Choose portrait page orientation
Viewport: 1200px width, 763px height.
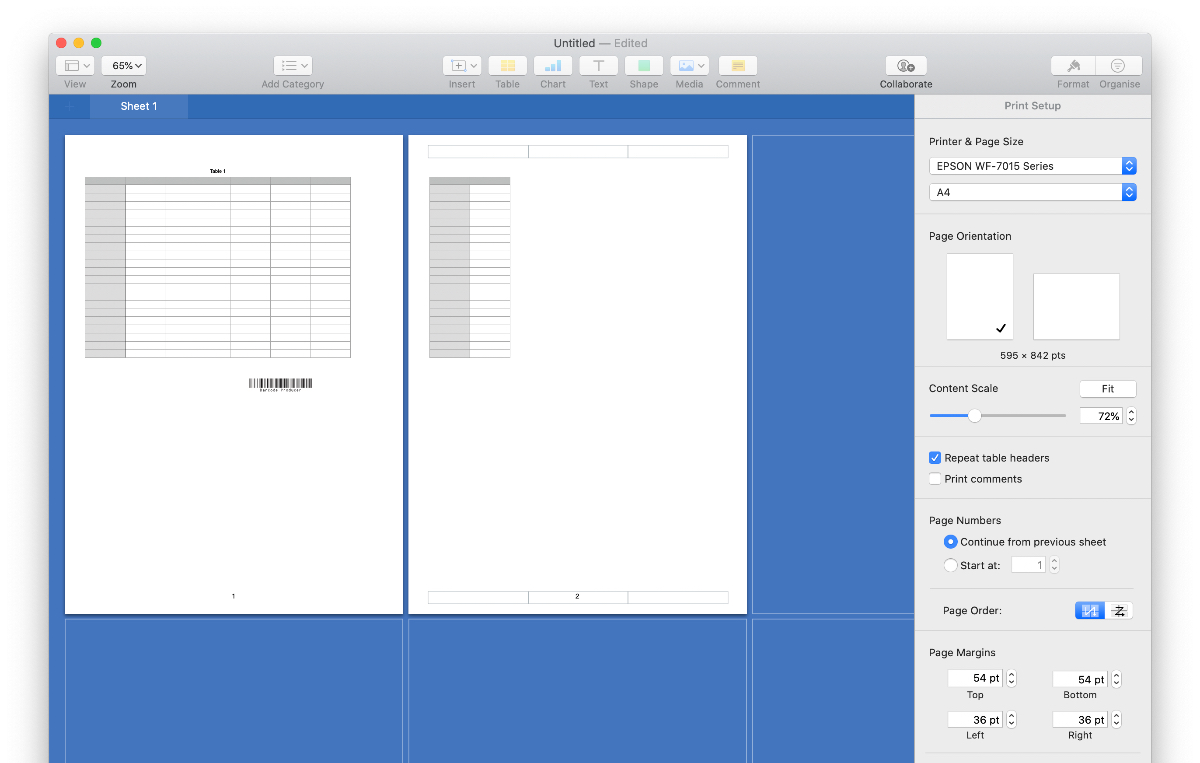click(980, 297)
